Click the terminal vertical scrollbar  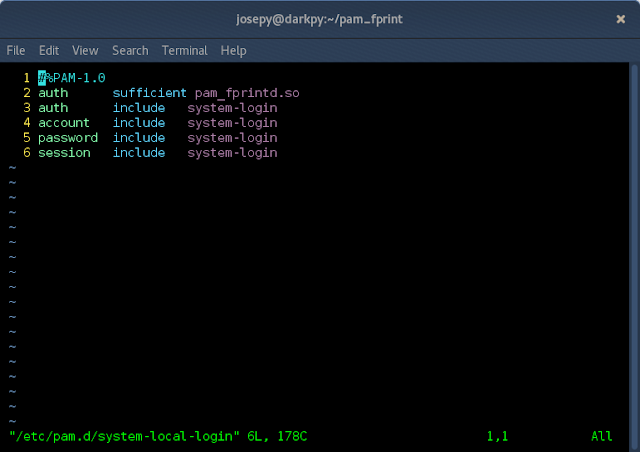point(634,257)
